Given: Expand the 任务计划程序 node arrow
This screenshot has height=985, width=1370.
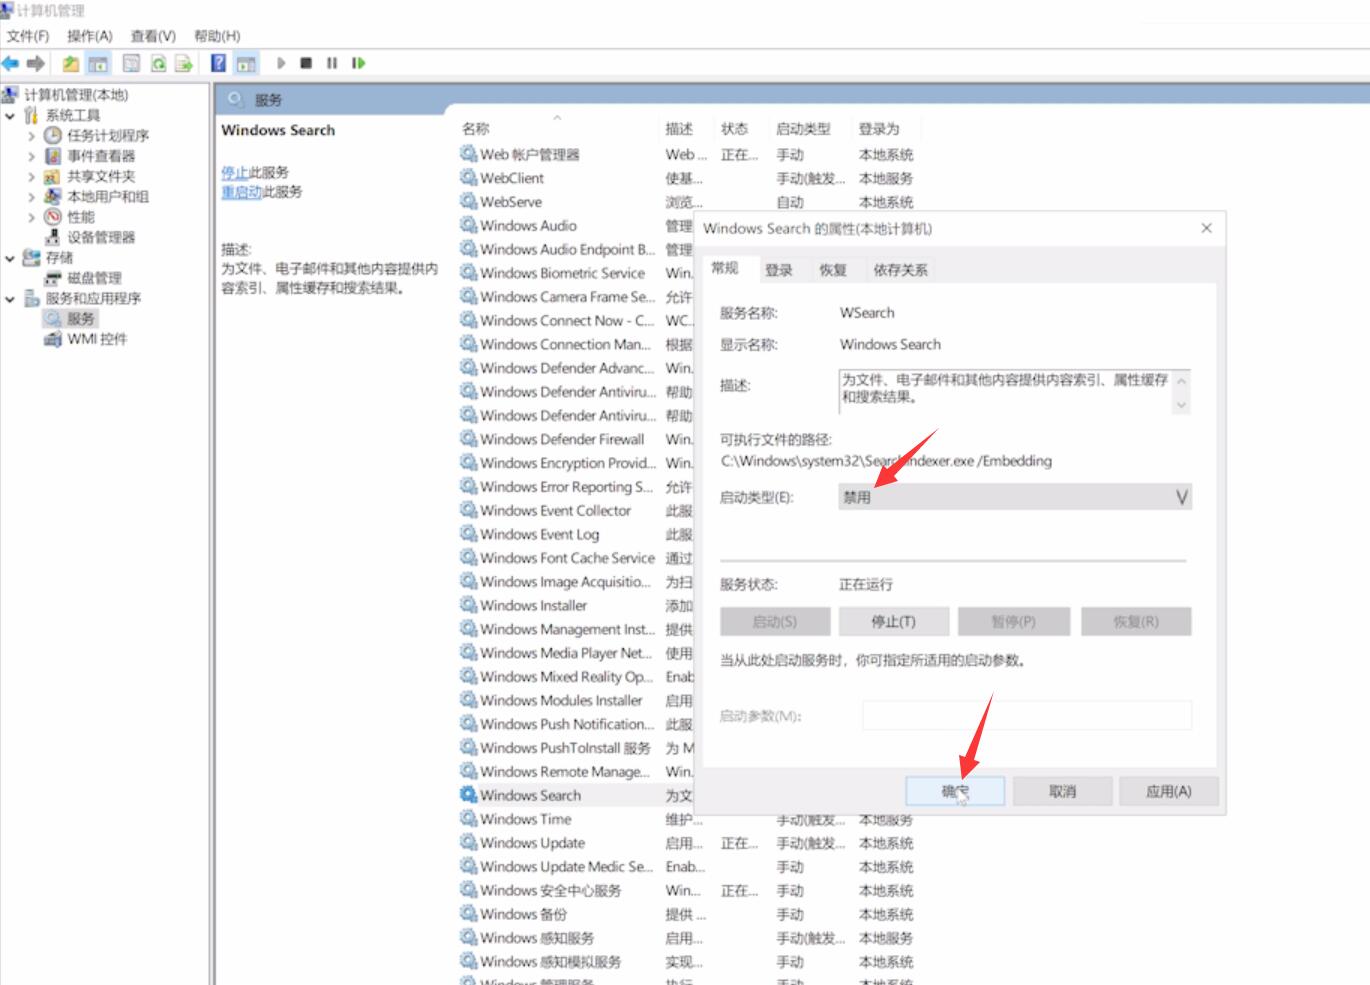Looking at the screenshot, I should (31, 136).
